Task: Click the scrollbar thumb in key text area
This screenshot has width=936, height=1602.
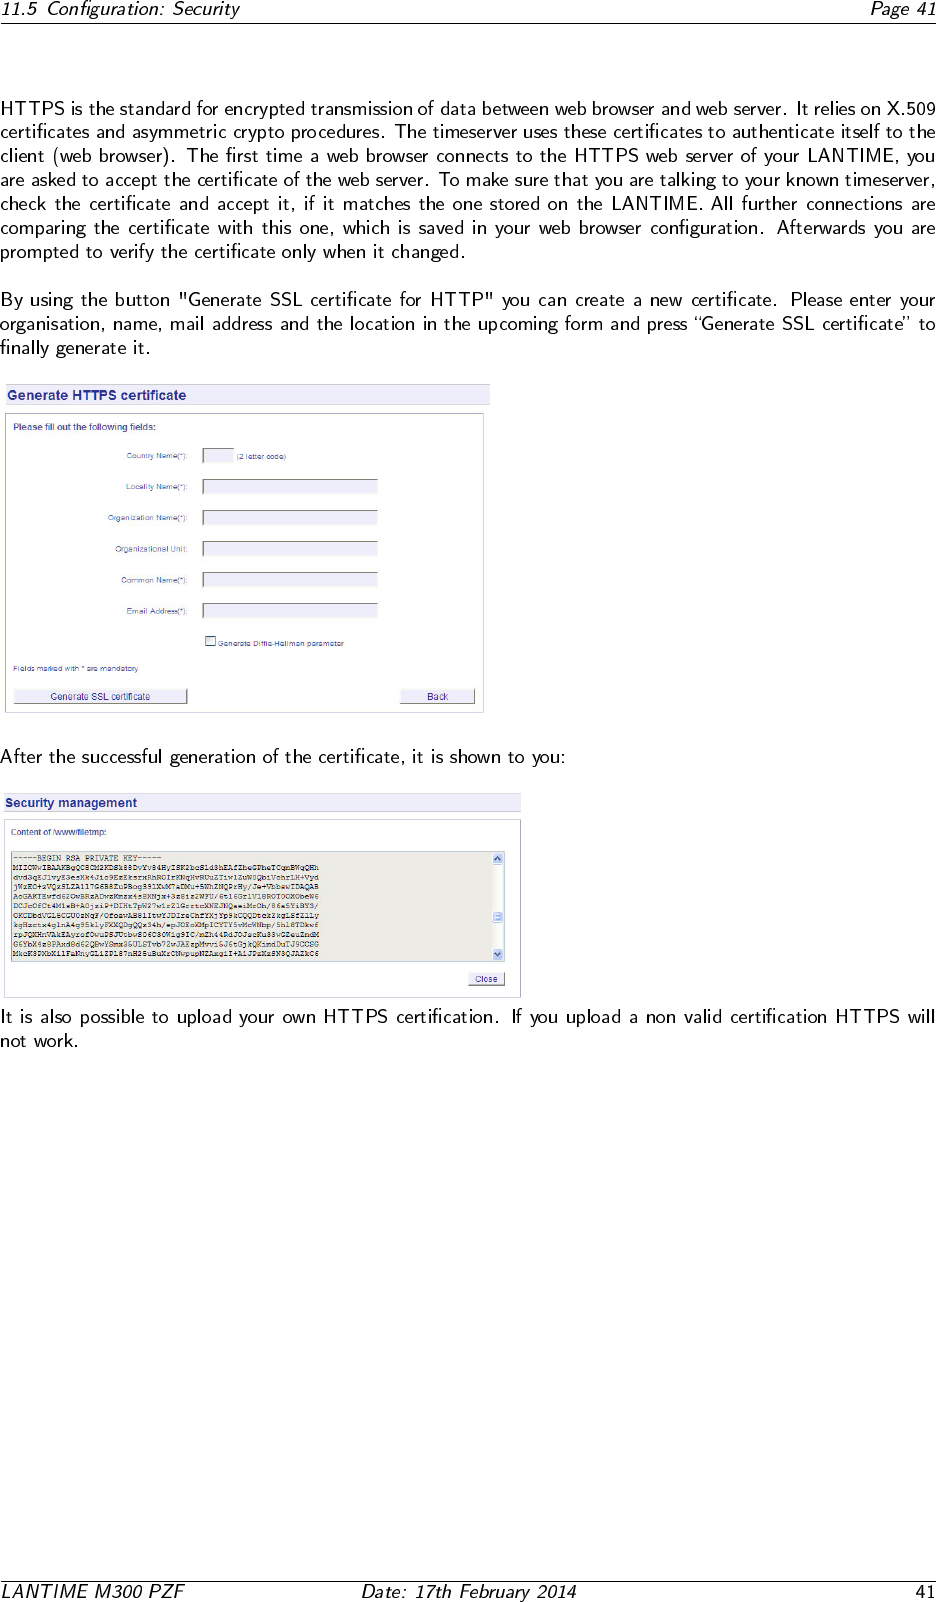Action: coord(498,917)
